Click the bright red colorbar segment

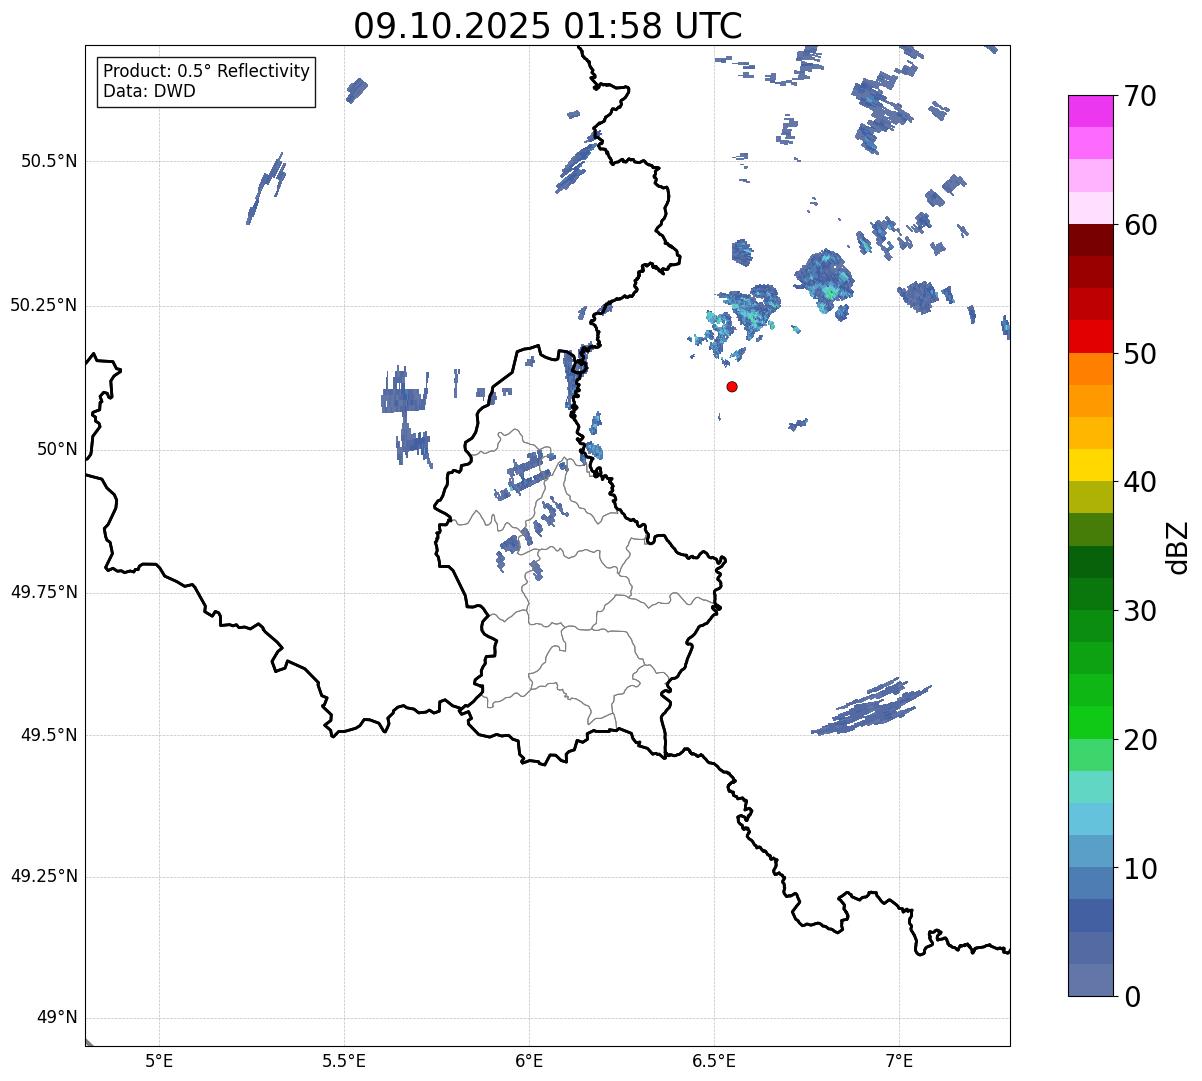coord(1090,336)
